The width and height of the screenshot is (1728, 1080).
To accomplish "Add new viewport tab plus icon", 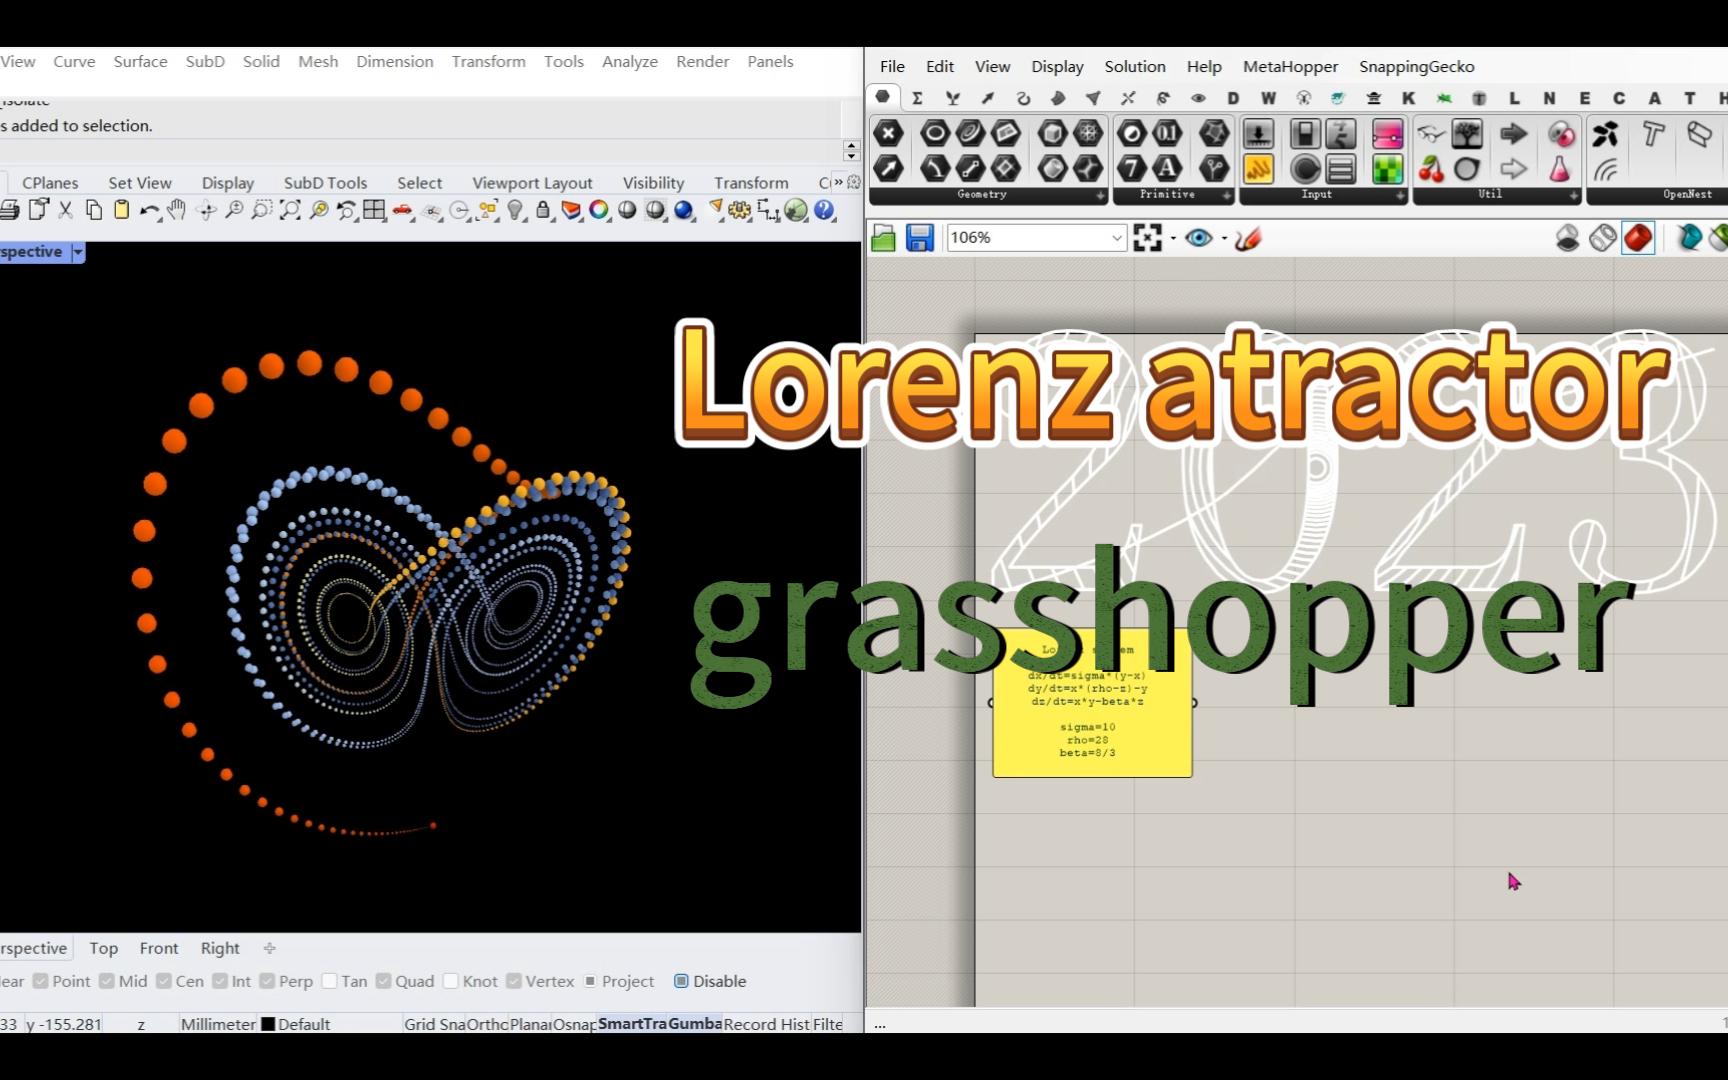I will (269, 948).
